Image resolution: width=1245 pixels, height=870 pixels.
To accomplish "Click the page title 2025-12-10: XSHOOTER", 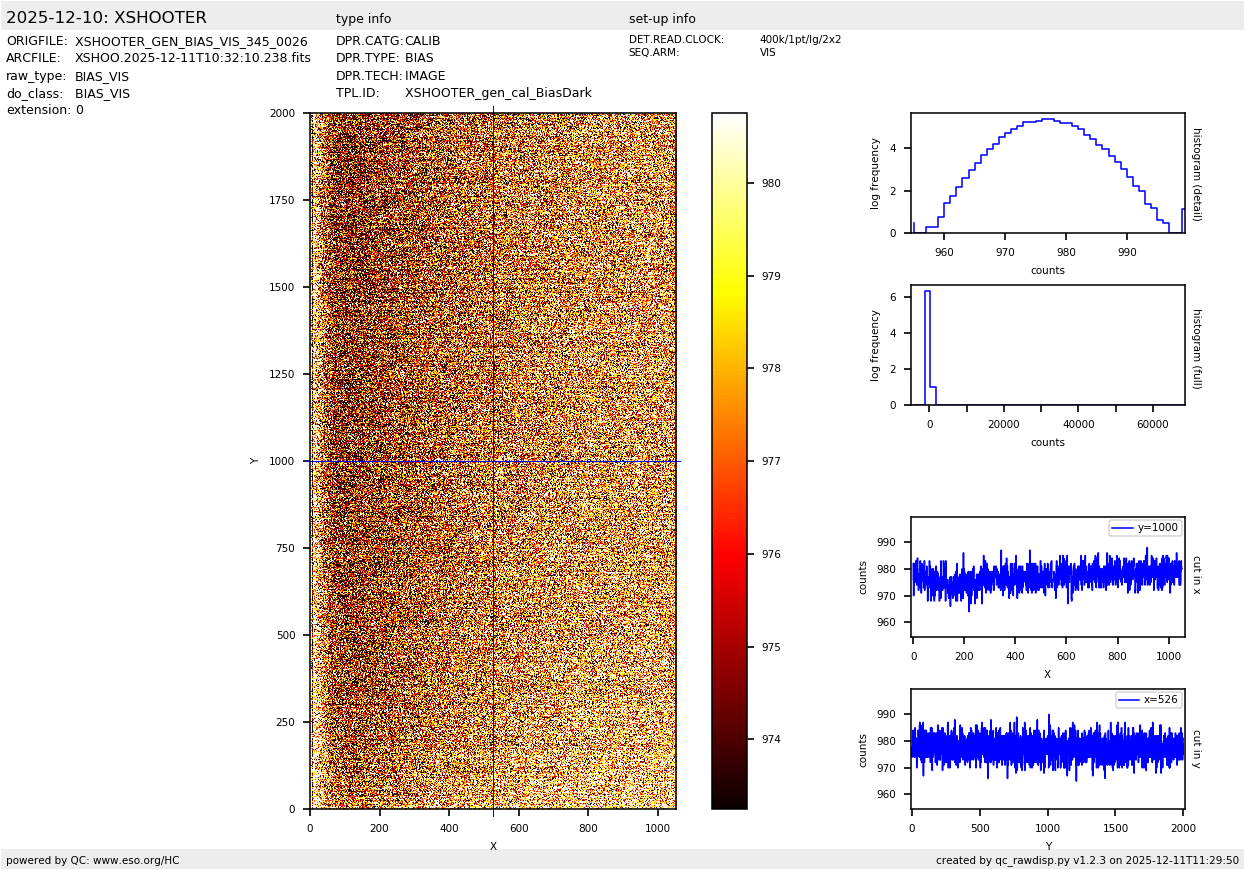I will tap(106, 18).
